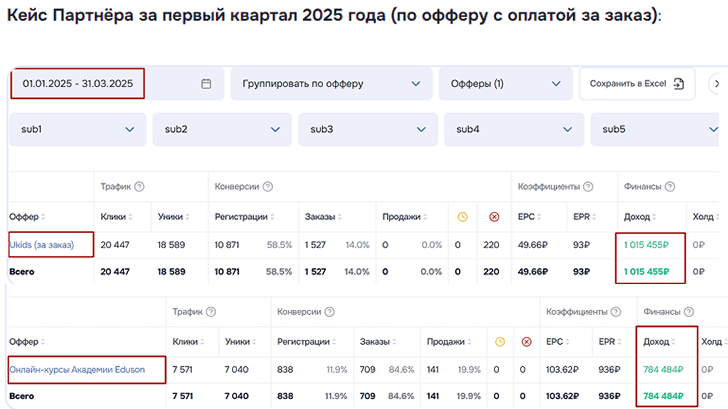Click the Конверсии help icon in Ukids table
728x409 pixels.
pos(267,187)
